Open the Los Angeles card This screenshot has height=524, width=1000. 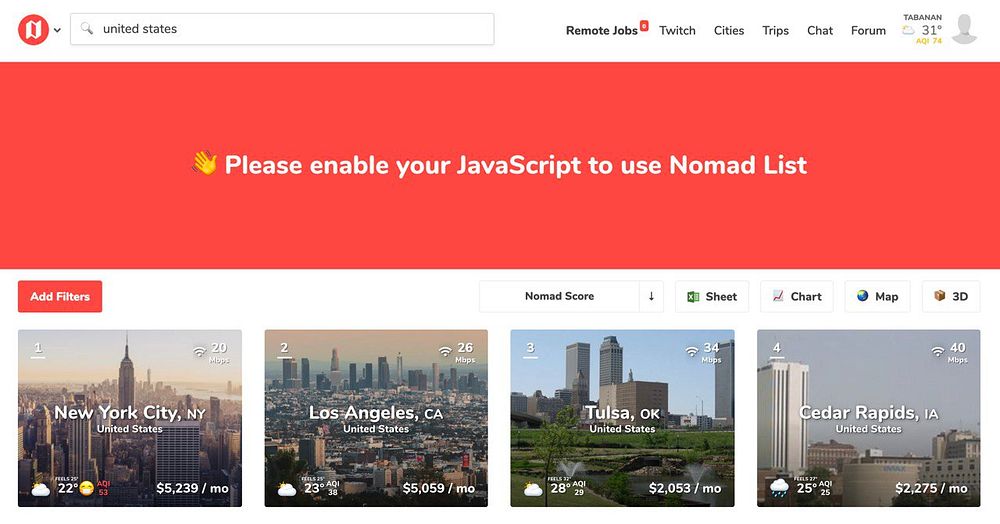point(376,418)
